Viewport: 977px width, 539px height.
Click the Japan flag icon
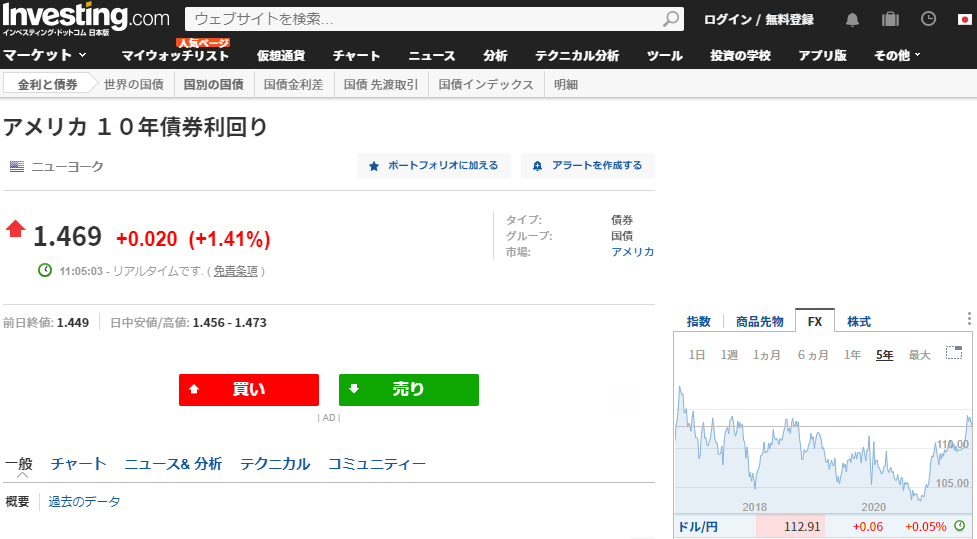click(965, 19)
